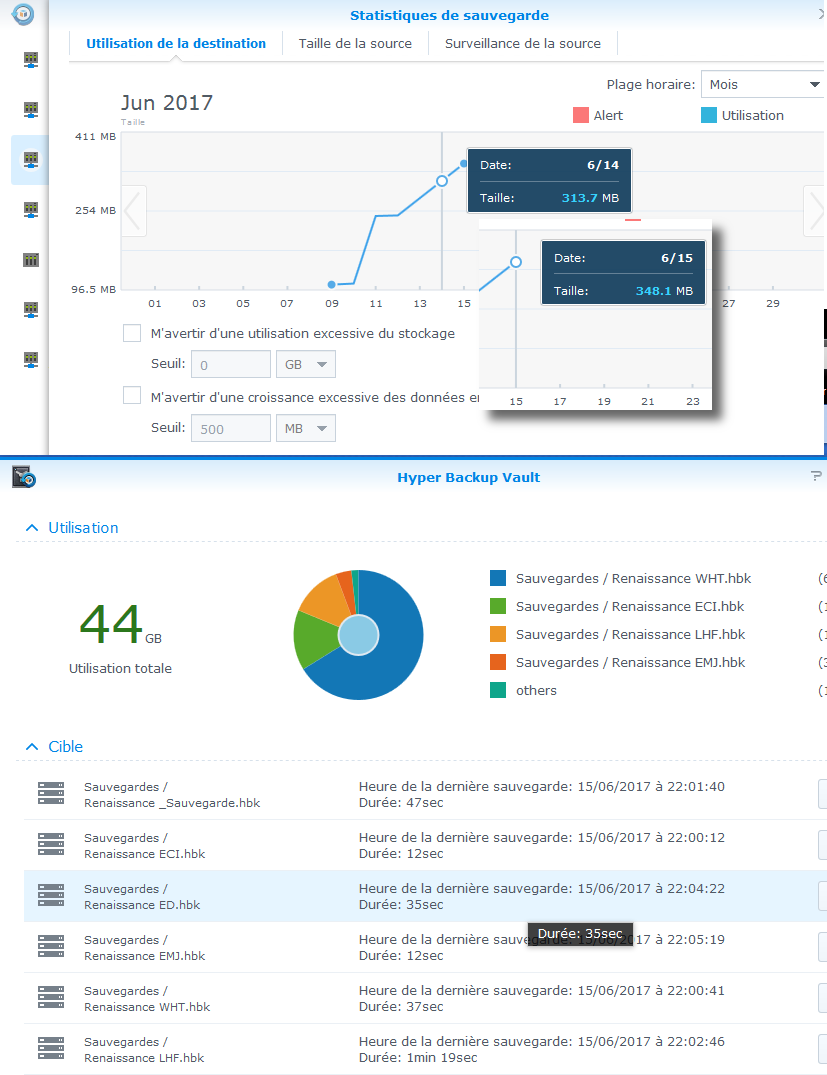Select Renaissance LHF.hbk in the Cible list
Image resolution: width=827 pixels, height=1075 pixels.
pyautogui.click(x=145, y=1050)
